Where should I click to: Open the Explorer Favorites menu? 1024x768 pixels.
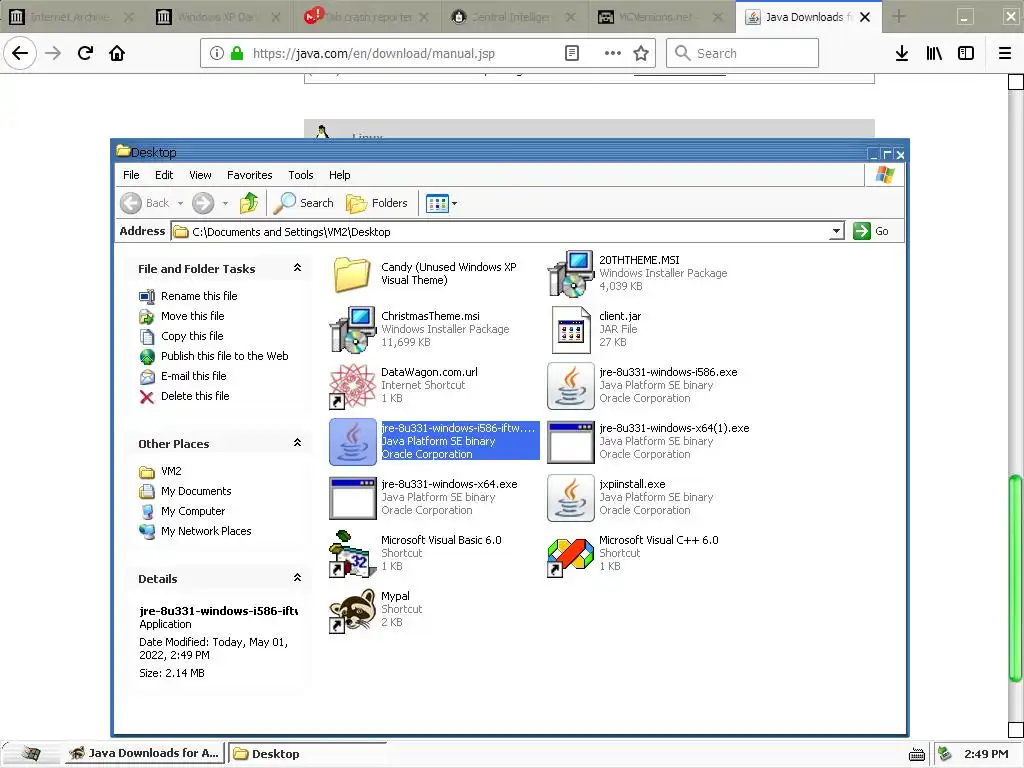(x=249, y=175)
